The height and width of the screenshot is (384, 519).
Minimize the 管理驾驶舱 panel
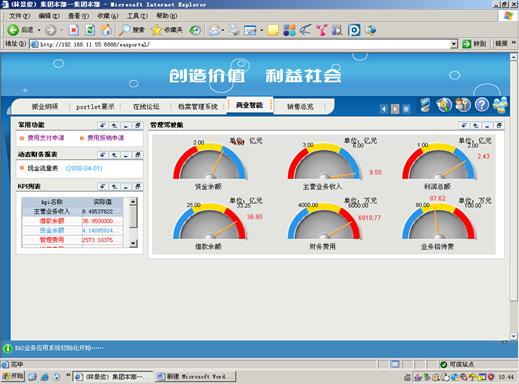[x=487, y=125]
